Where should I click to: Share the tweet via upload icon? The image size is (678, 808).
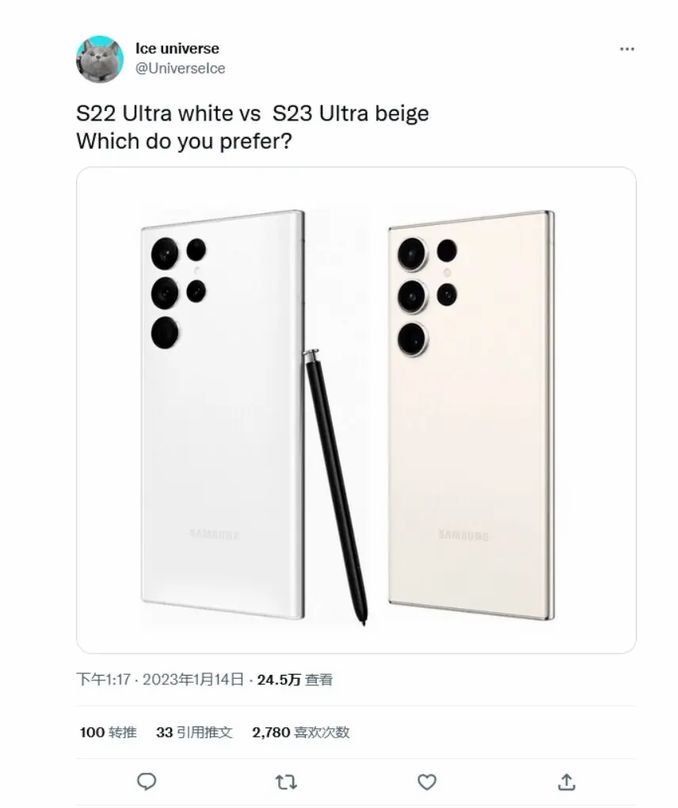coord(566,782)
